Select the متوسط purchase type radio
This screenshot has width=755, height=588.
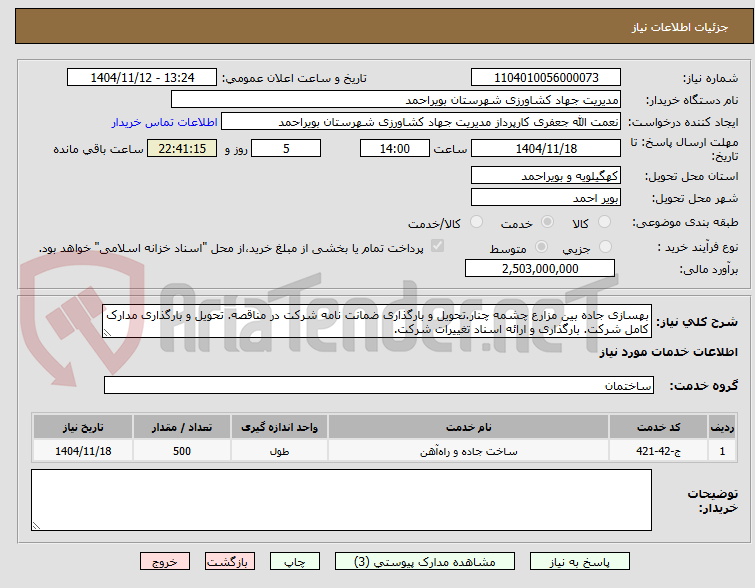541,247
